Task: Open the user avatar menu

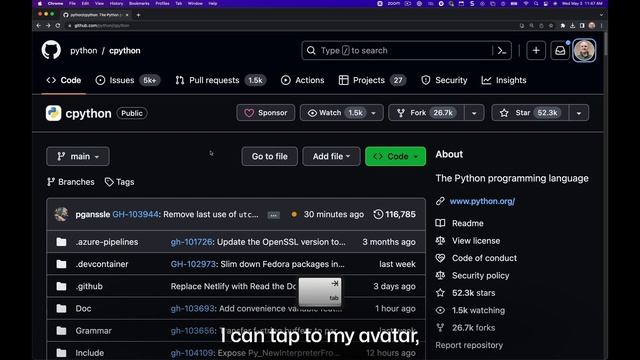Action: point(584,51)
